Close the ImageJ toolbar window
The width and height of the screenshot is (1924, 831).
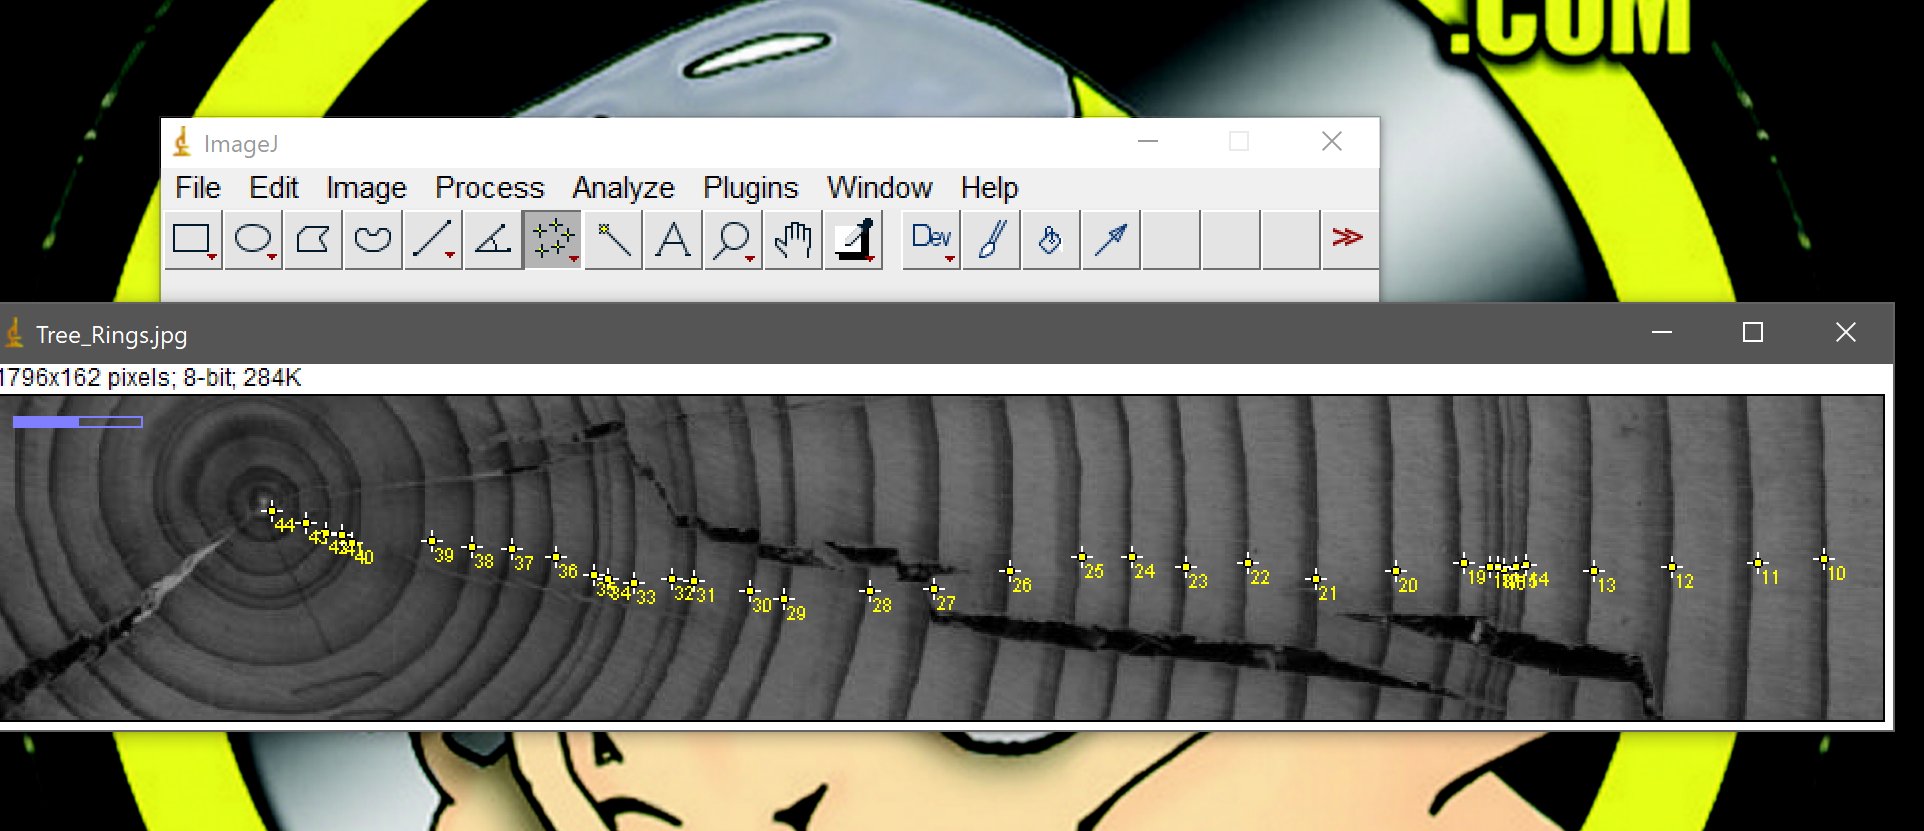[1332, 142]
